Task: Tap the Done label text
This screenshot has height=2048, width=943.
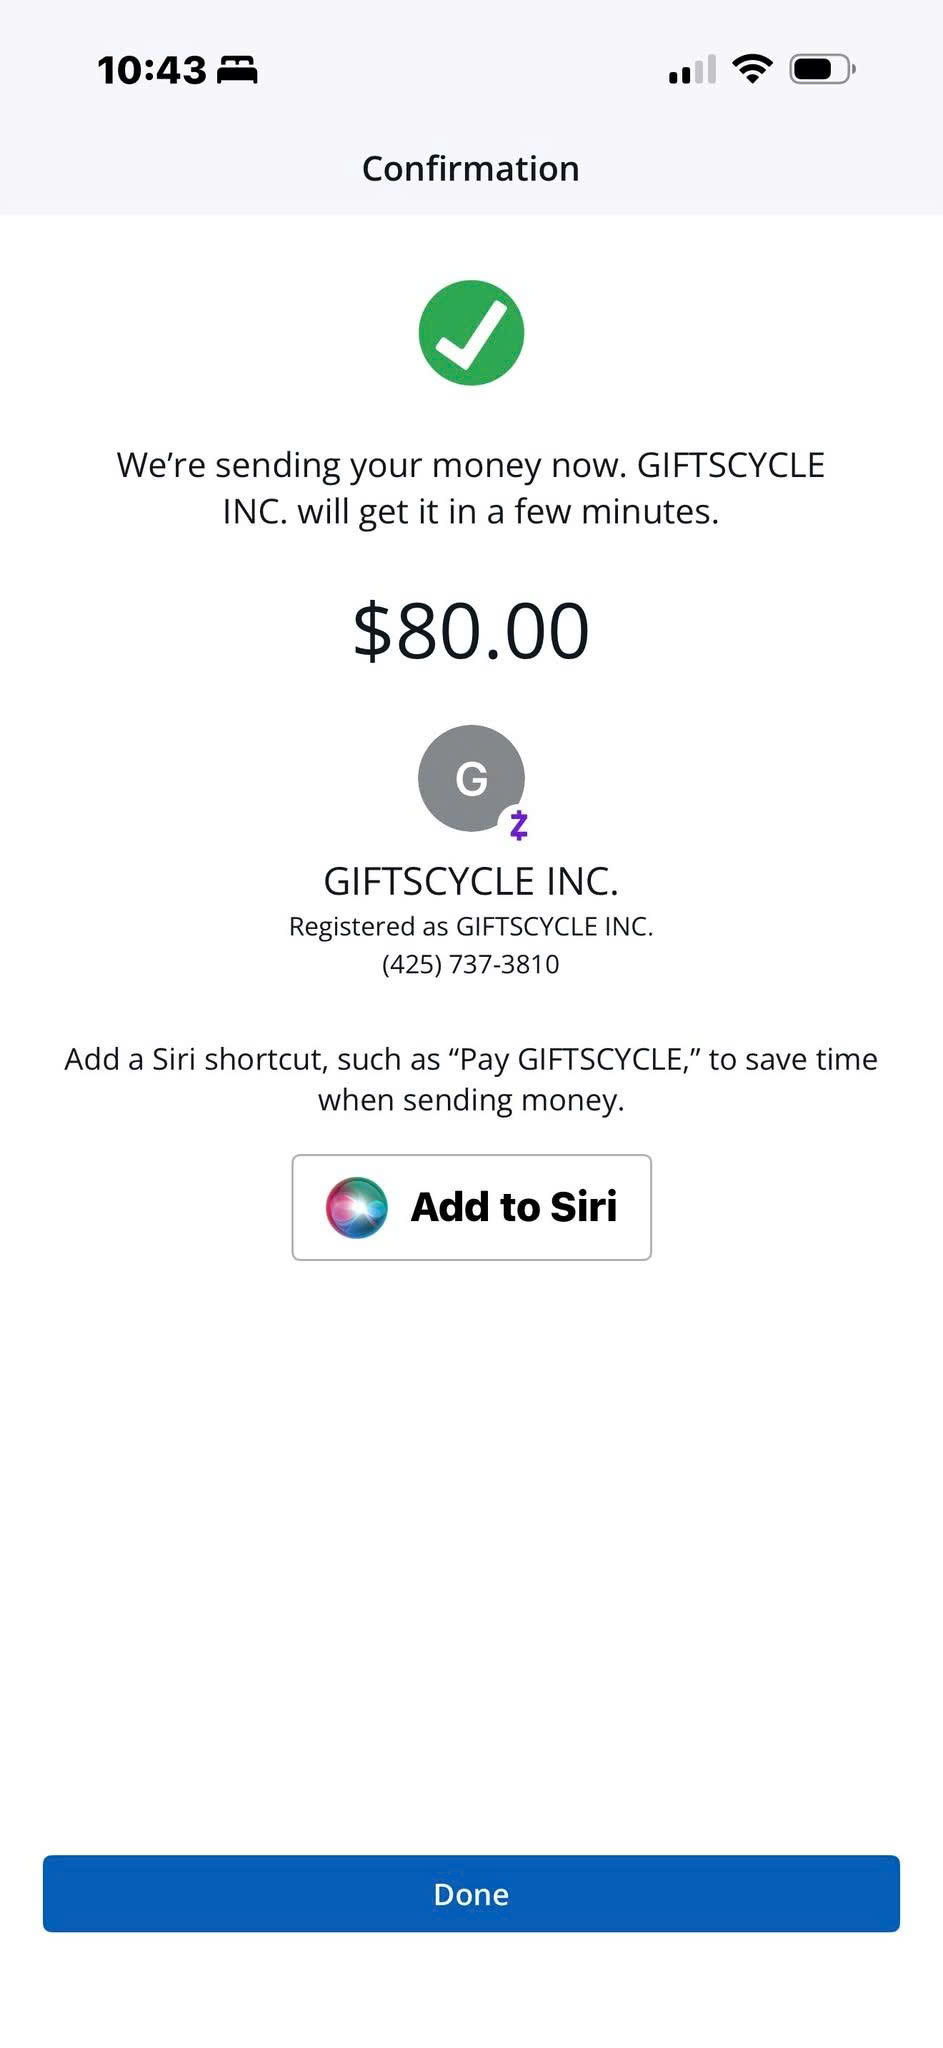Action: [471, 1894]
